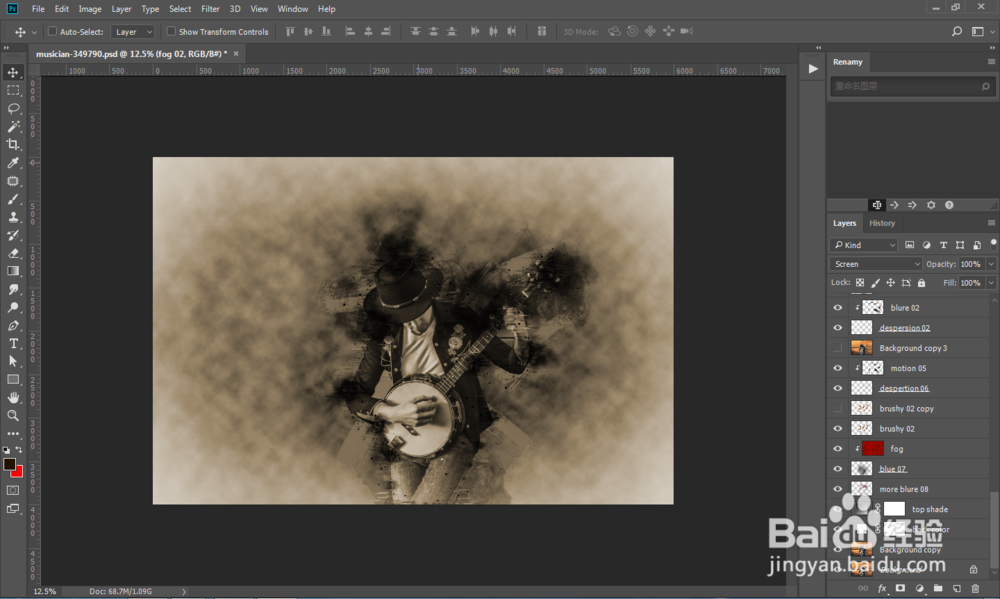Open the Window menu
1000x599 pixels.
293,9
